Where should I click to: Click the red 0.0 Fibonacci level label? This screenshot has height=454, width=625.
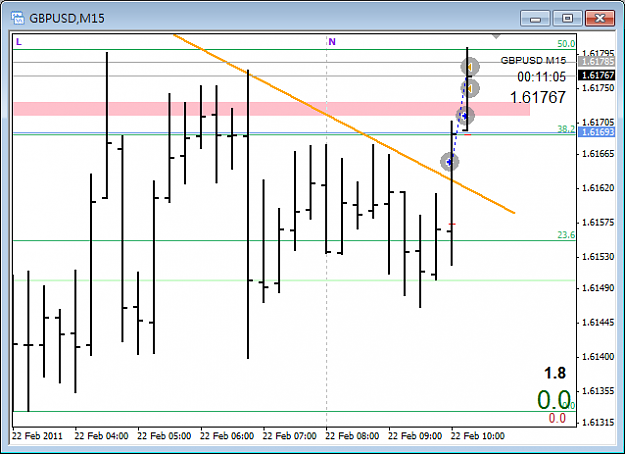click(557, 418)
